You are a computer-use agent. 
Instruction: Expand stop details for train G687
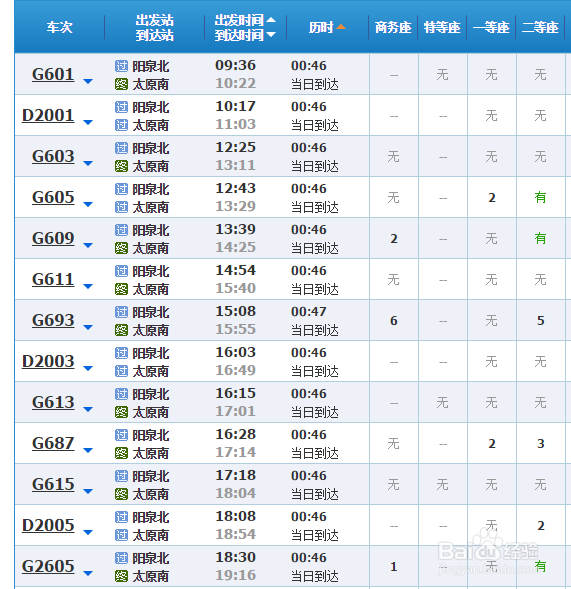[x=88, y=450]
